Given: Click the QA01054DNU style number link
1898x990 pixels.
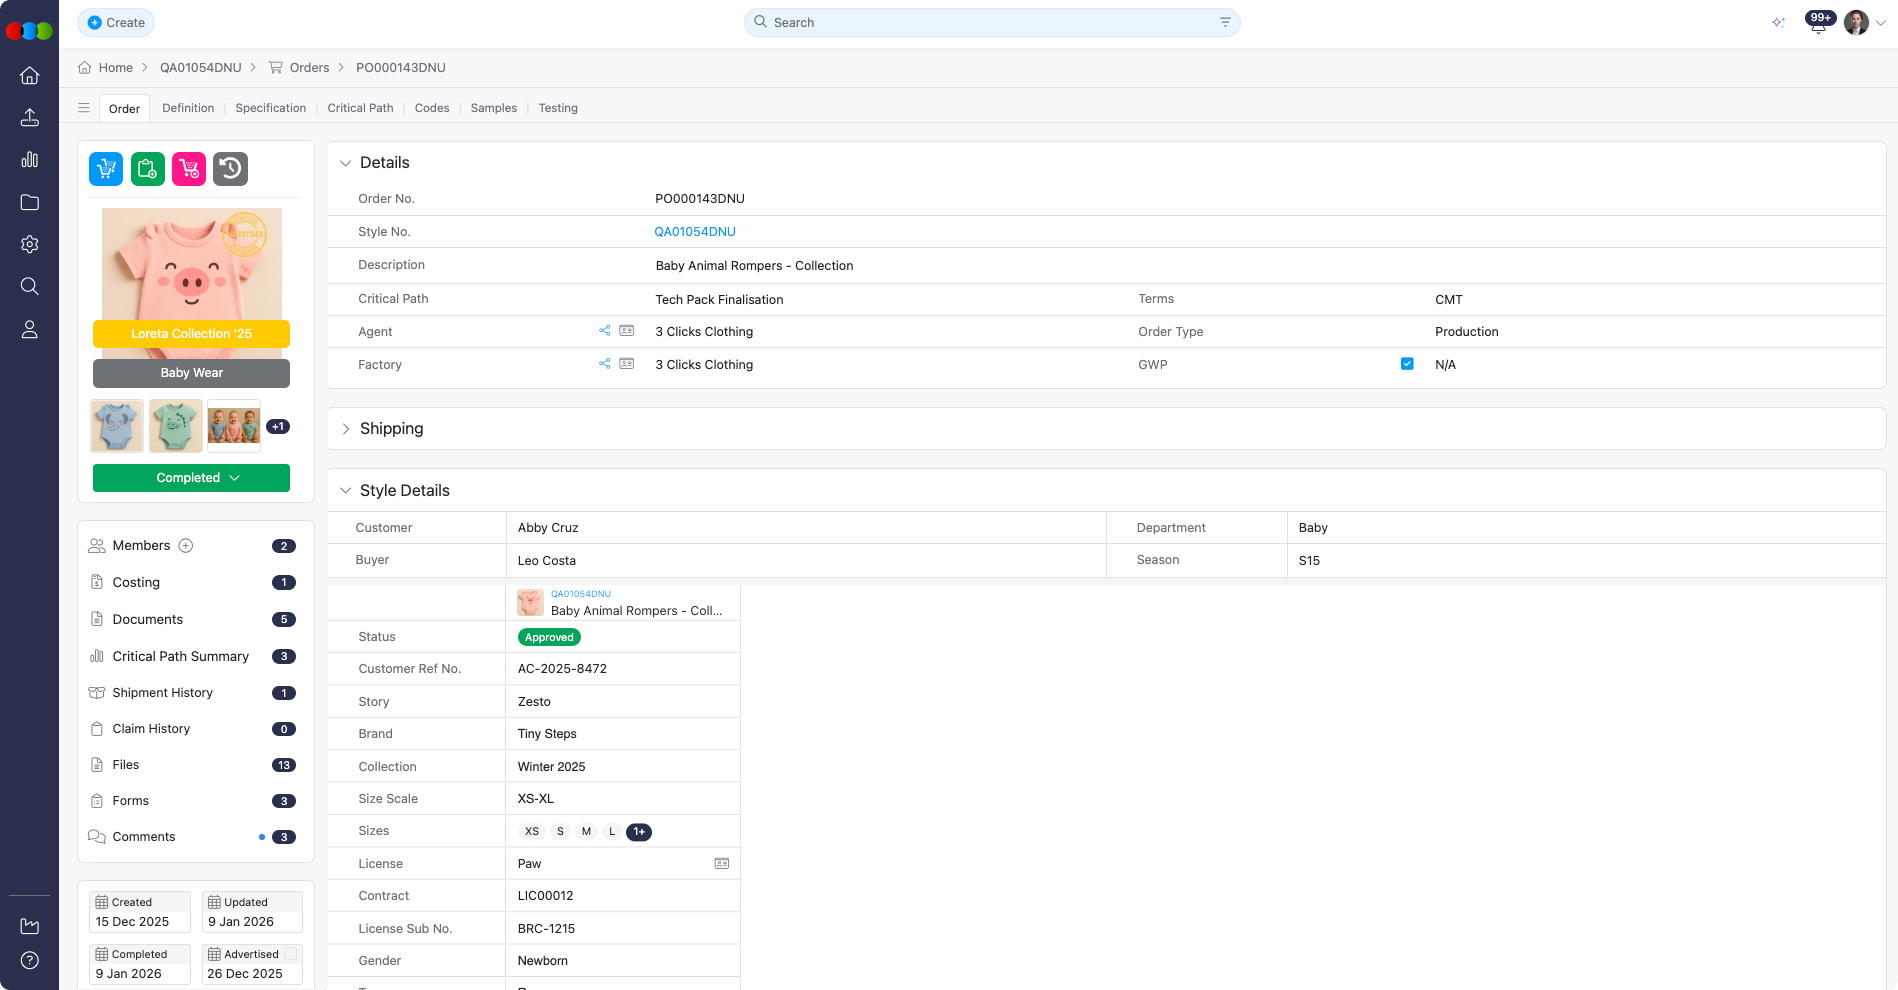Looking at the screenshot, I should click(695, 232).
